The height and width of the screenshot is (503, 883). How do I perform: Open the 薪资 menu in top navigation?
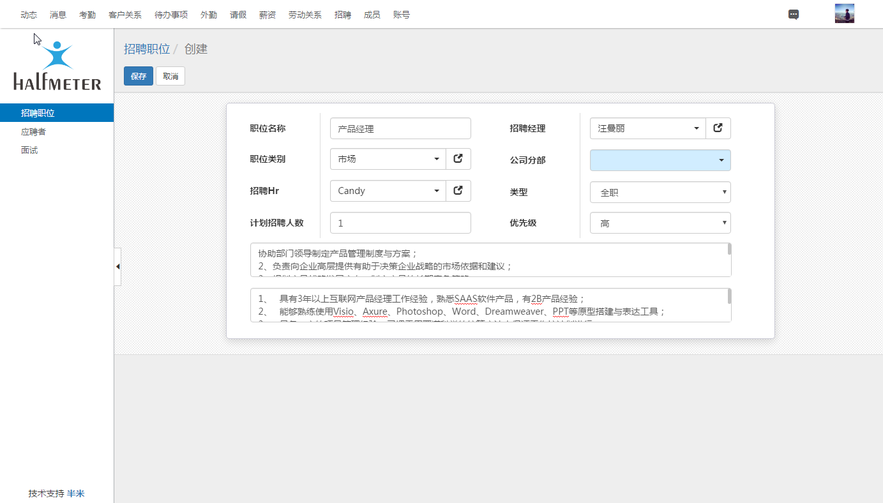(267, 15)
